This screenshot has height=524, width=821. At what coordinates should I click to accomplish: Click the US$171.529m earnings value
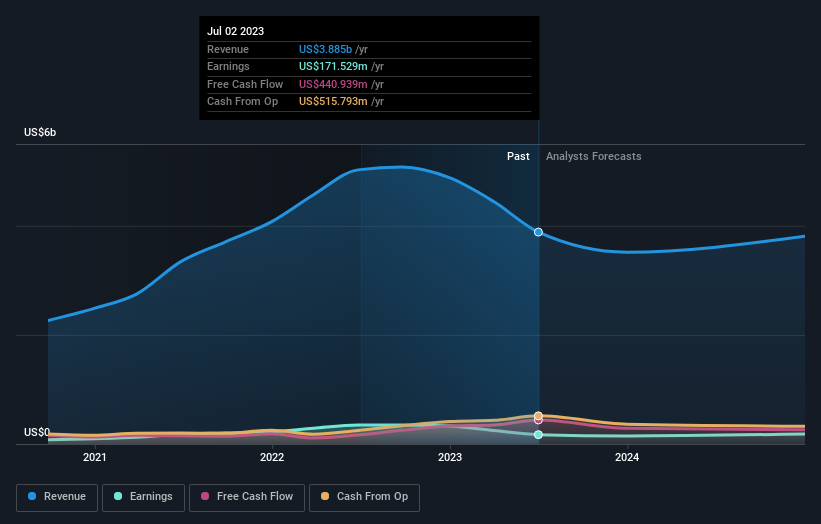(333, 66)
